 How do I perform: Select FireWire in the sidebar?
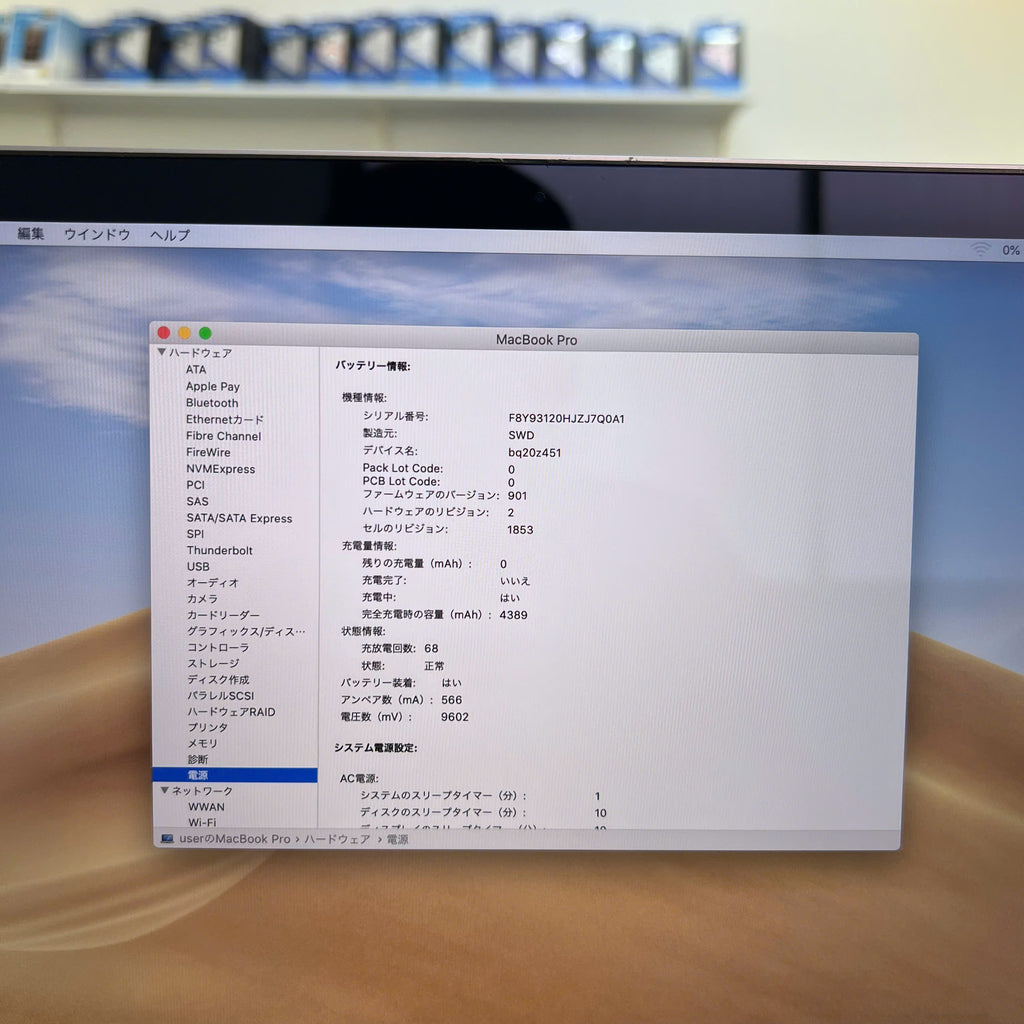pos(208,452)
